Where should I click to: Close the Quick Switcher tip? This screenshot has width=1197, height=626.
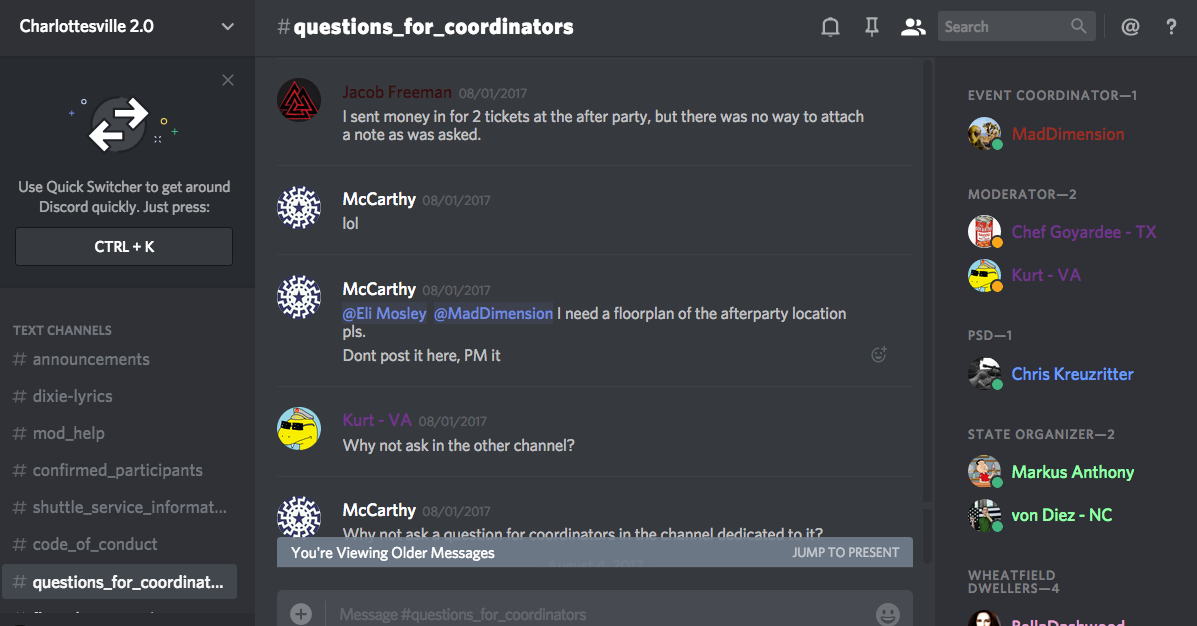(x=228, y=80)
